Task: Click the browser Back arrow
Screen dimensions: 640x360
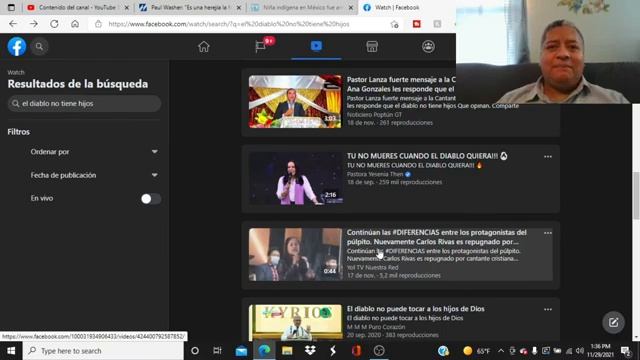Action: (x=13, y=24)
